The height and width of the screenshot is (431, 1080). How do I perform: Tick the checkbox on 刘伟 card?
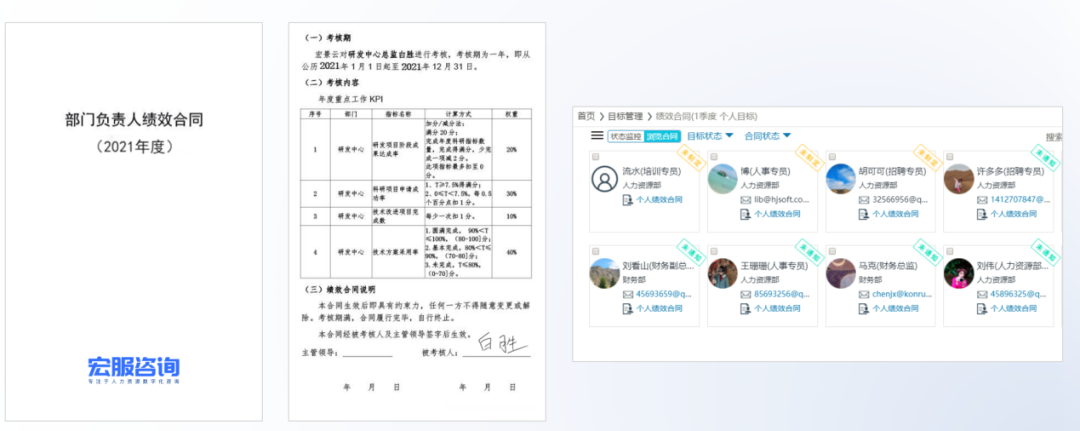click(x=950, y=251)
